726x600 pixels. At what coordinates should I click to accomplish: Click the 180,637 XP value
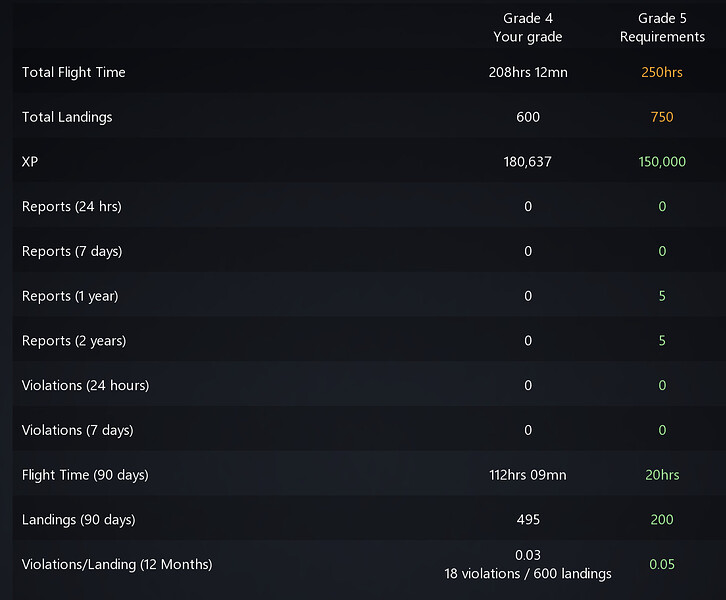coord(528,161)
